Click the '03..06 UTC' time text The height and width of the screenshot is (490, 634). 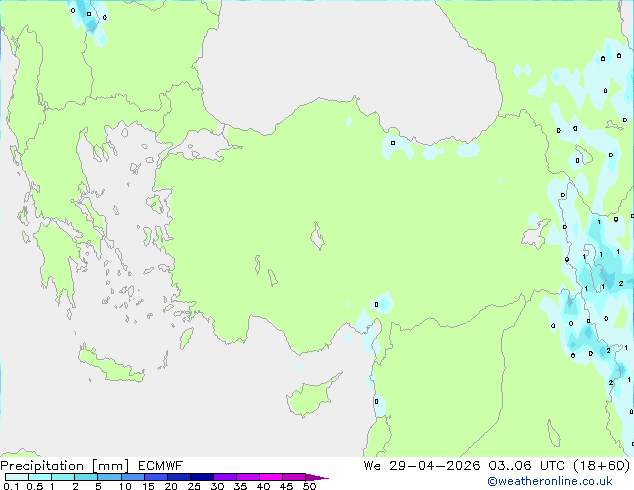coord(526,466)
